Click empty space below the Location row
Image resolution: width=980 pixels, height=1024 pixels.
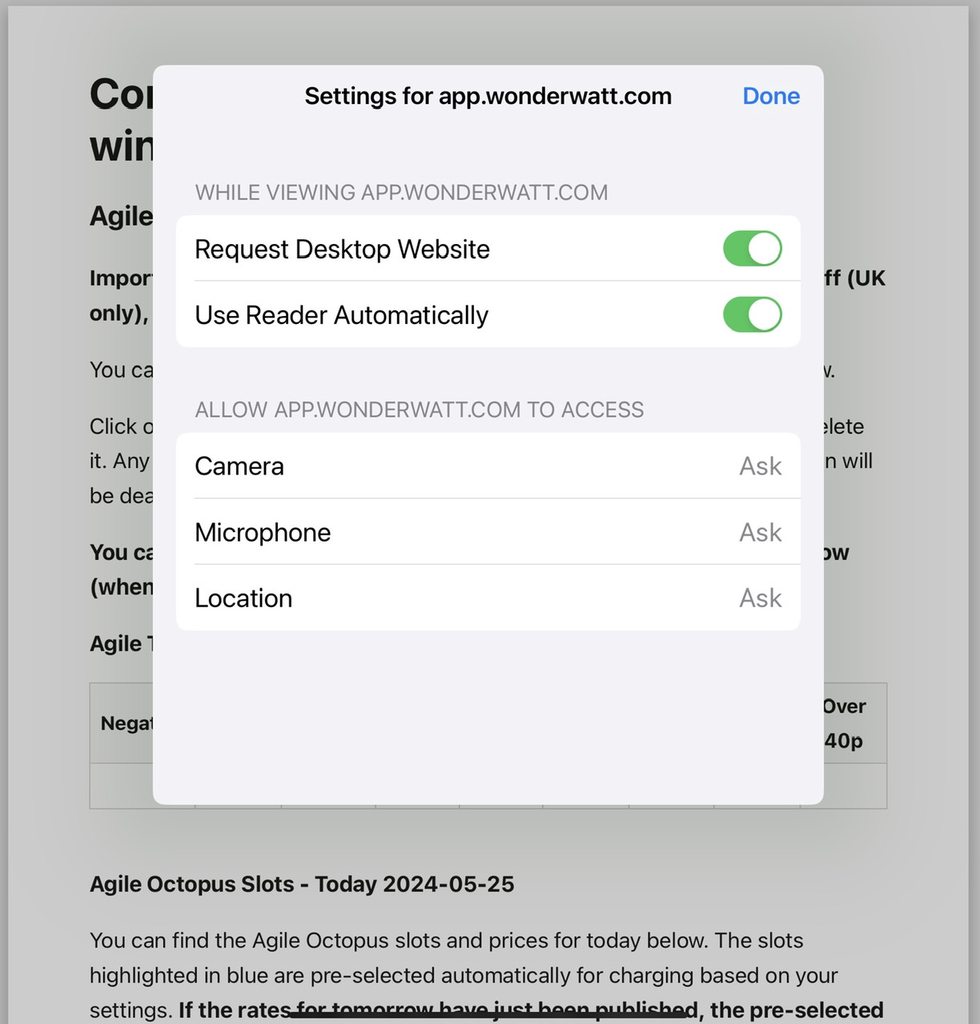coord(487,715)
